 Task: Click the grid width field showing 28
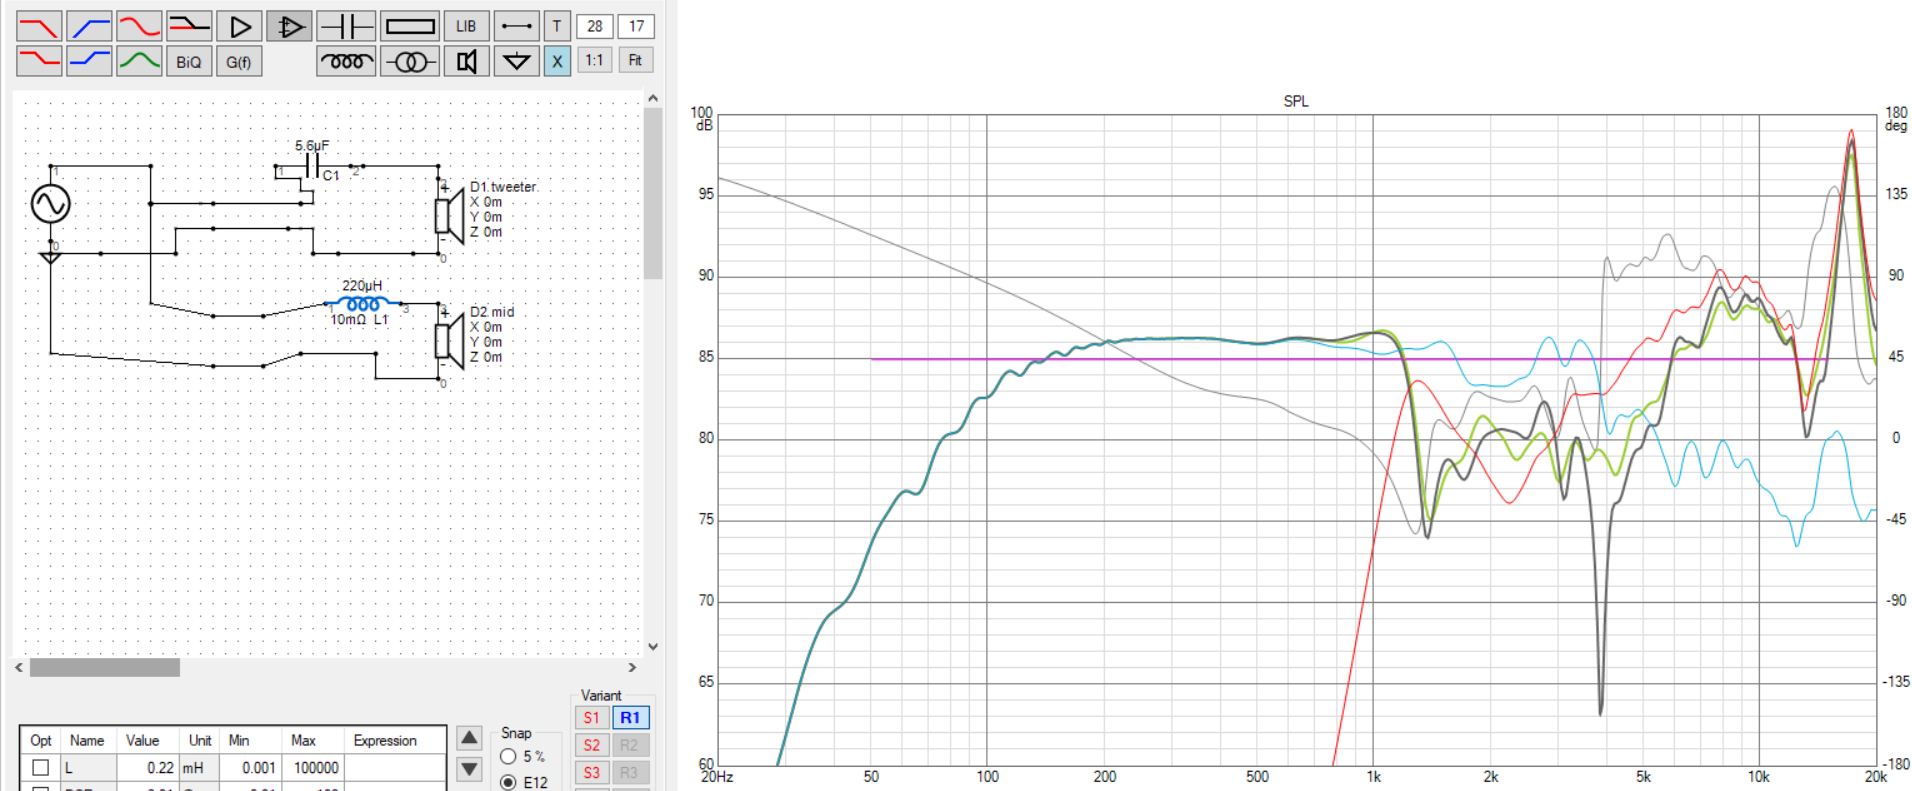coord(595,26)
